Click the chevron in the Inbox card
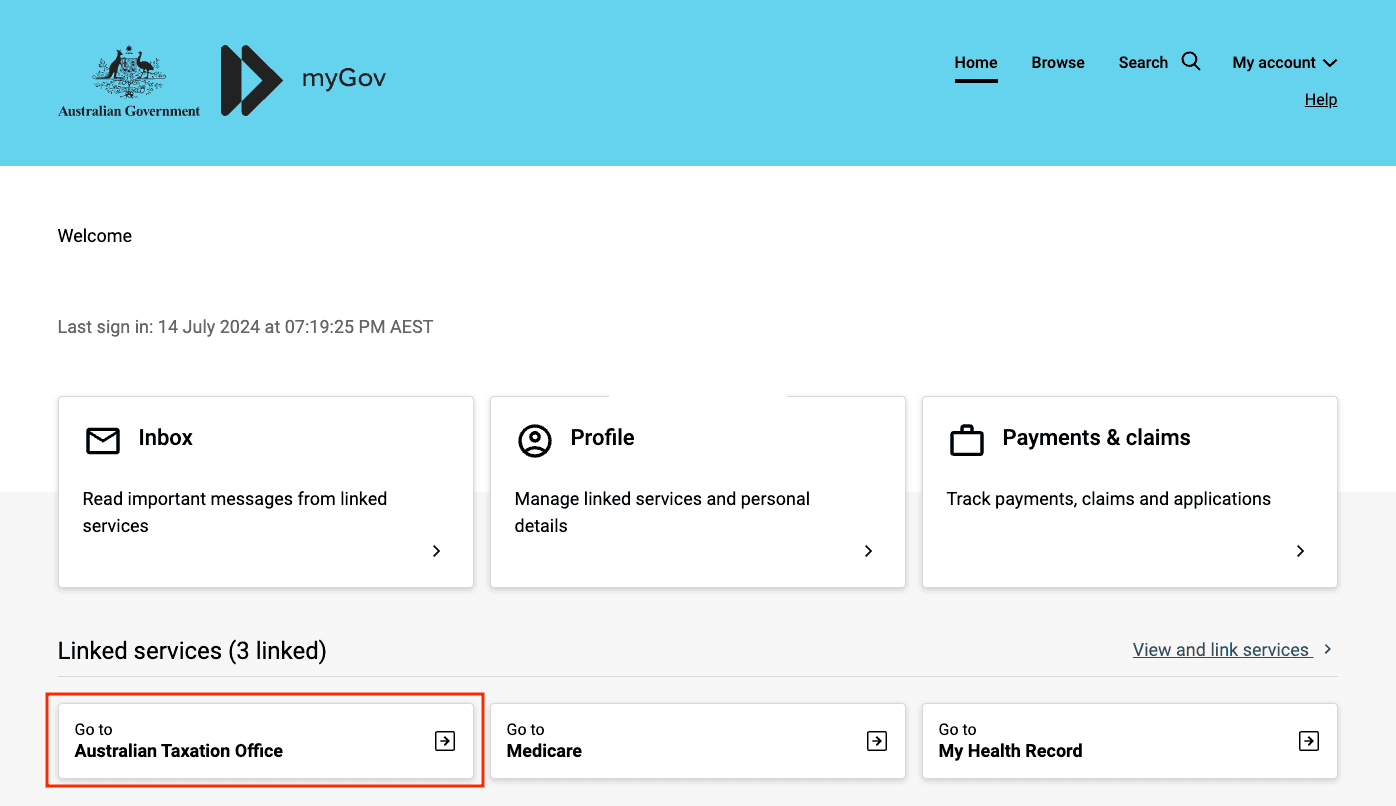Image resolution: width=1396 pixels, height=806 pixels. (x=436, y=551)
